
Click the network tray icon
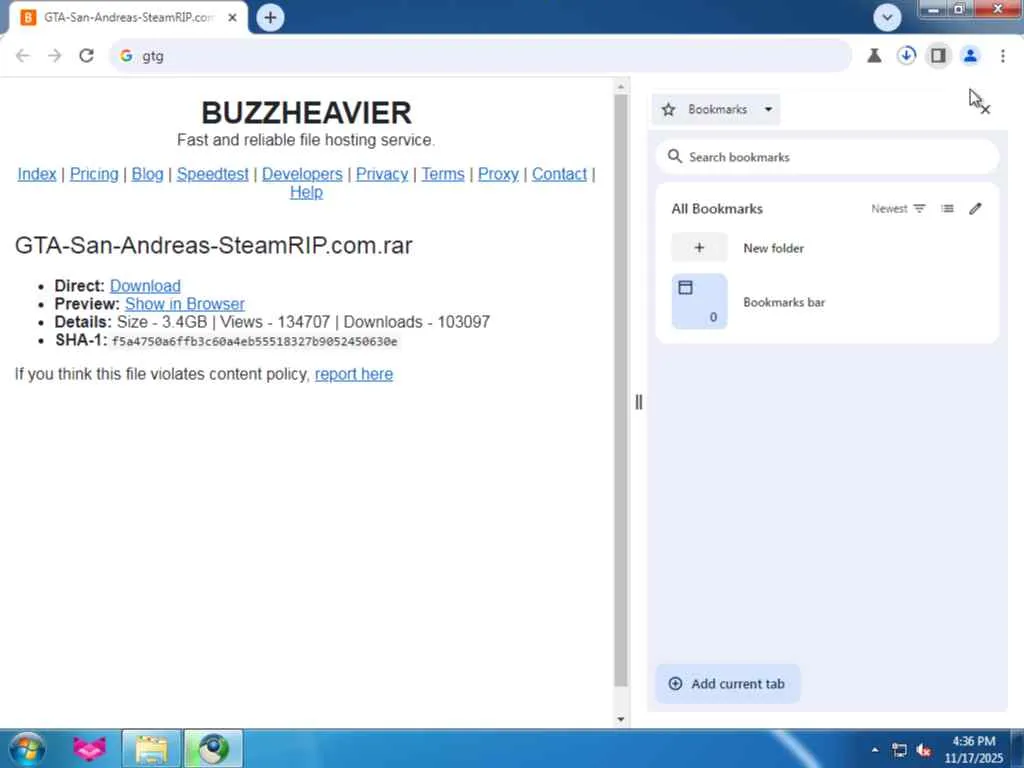[x=899, y=750]
